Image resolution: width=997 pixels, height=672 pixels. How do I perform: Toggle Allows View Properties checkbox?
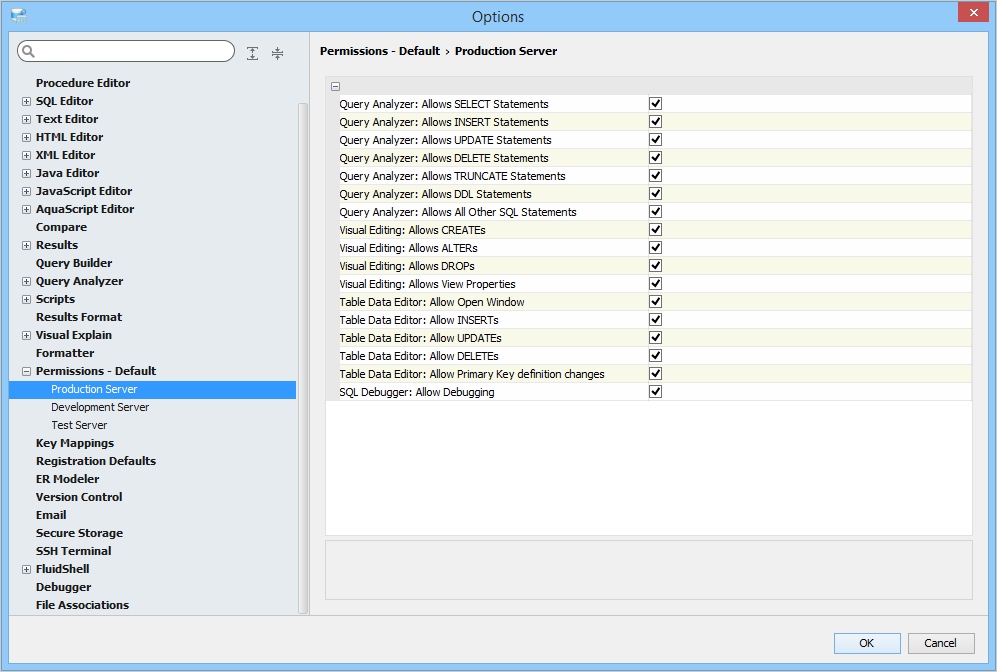(656, 284)
